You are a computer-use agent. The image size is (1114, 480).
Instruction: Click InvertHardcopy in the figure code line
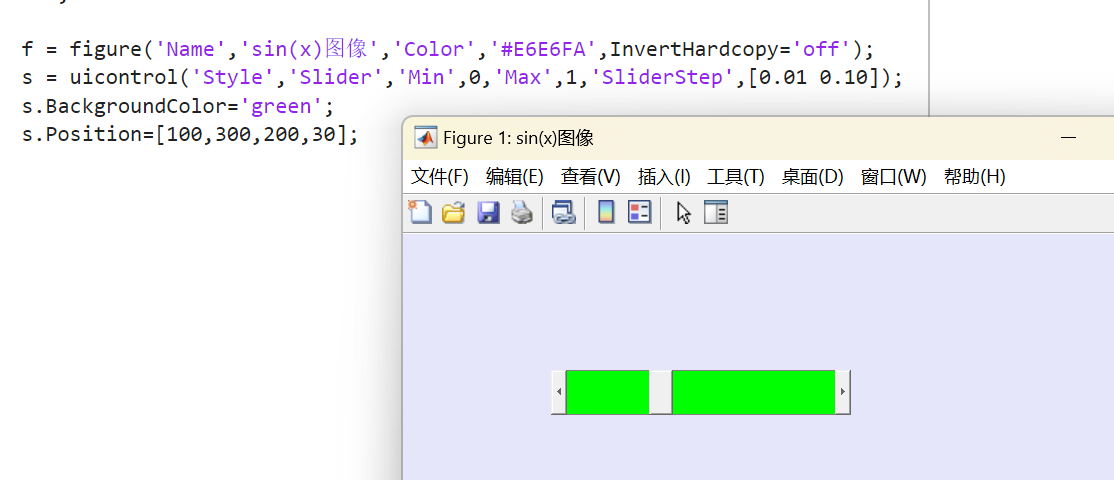(x=695, y=50)
